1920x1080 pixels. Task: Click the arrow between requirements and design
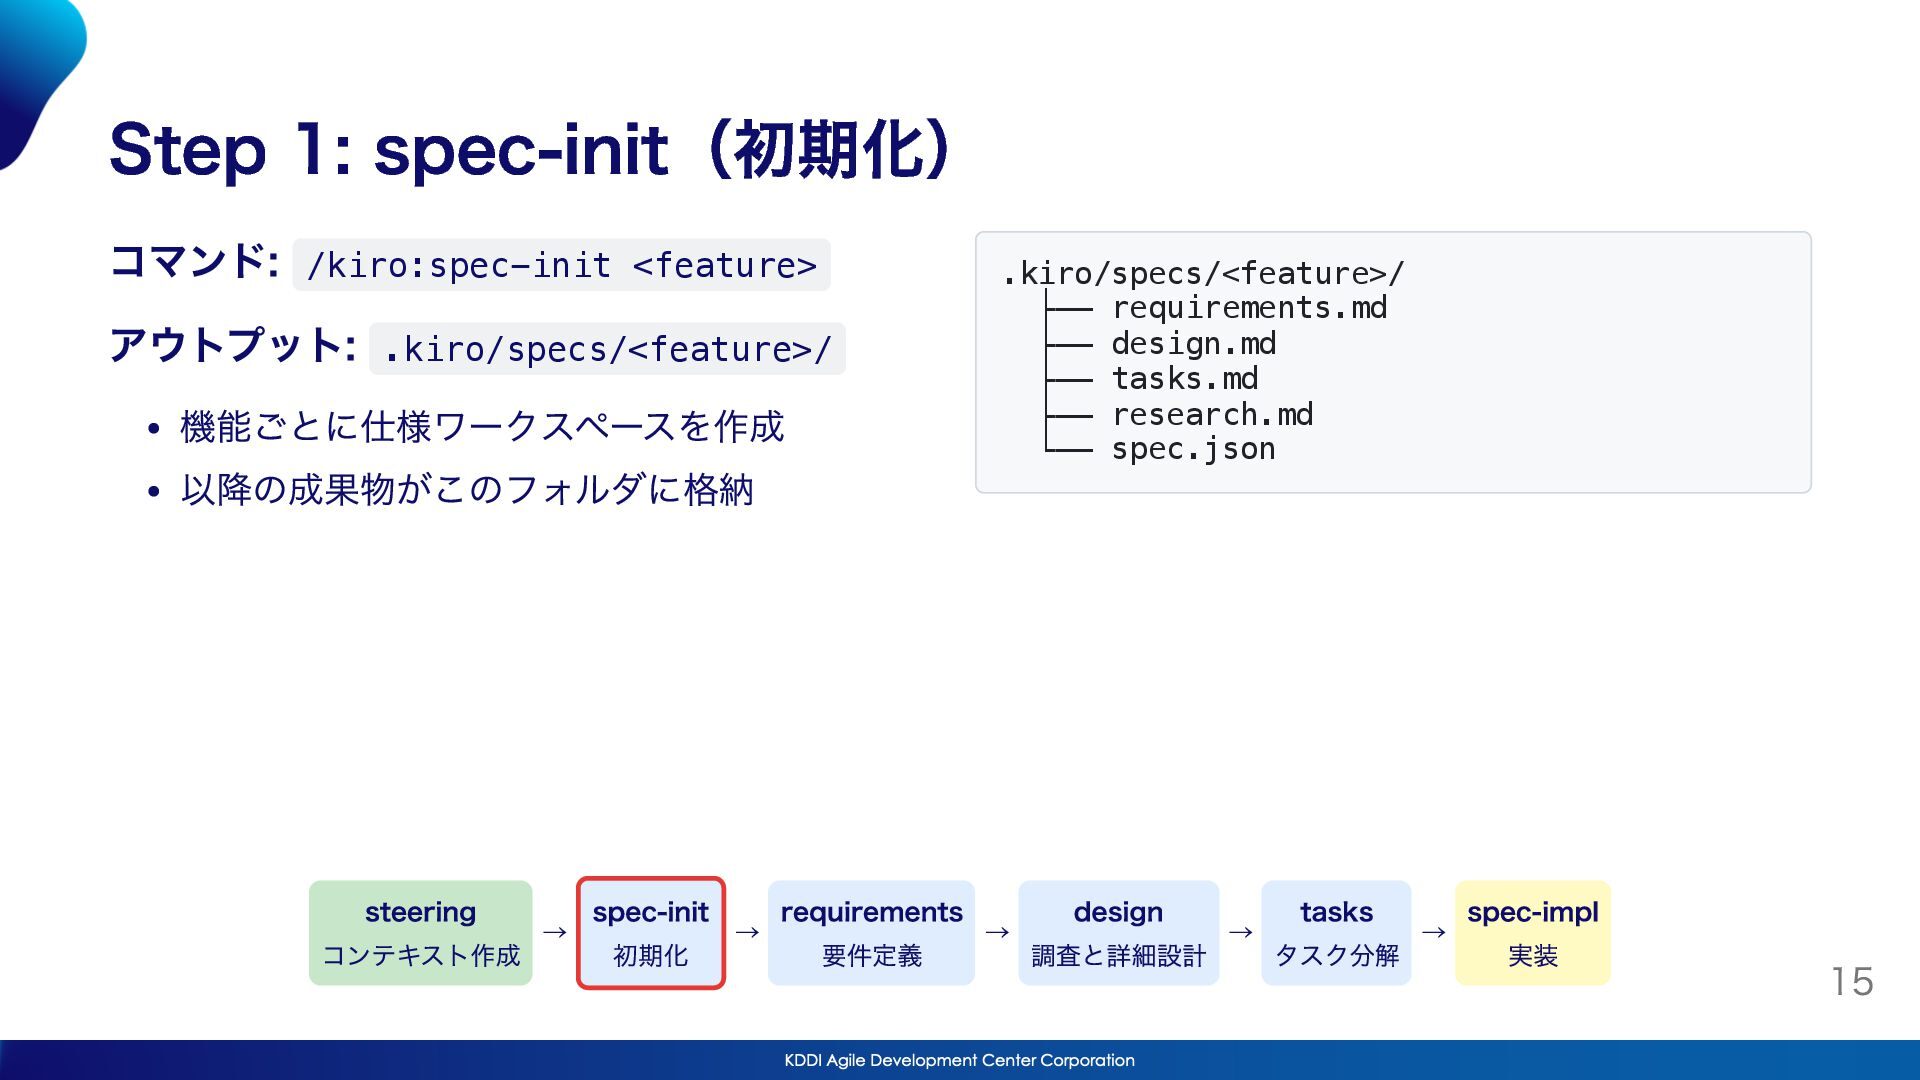(x=997, y=932)
